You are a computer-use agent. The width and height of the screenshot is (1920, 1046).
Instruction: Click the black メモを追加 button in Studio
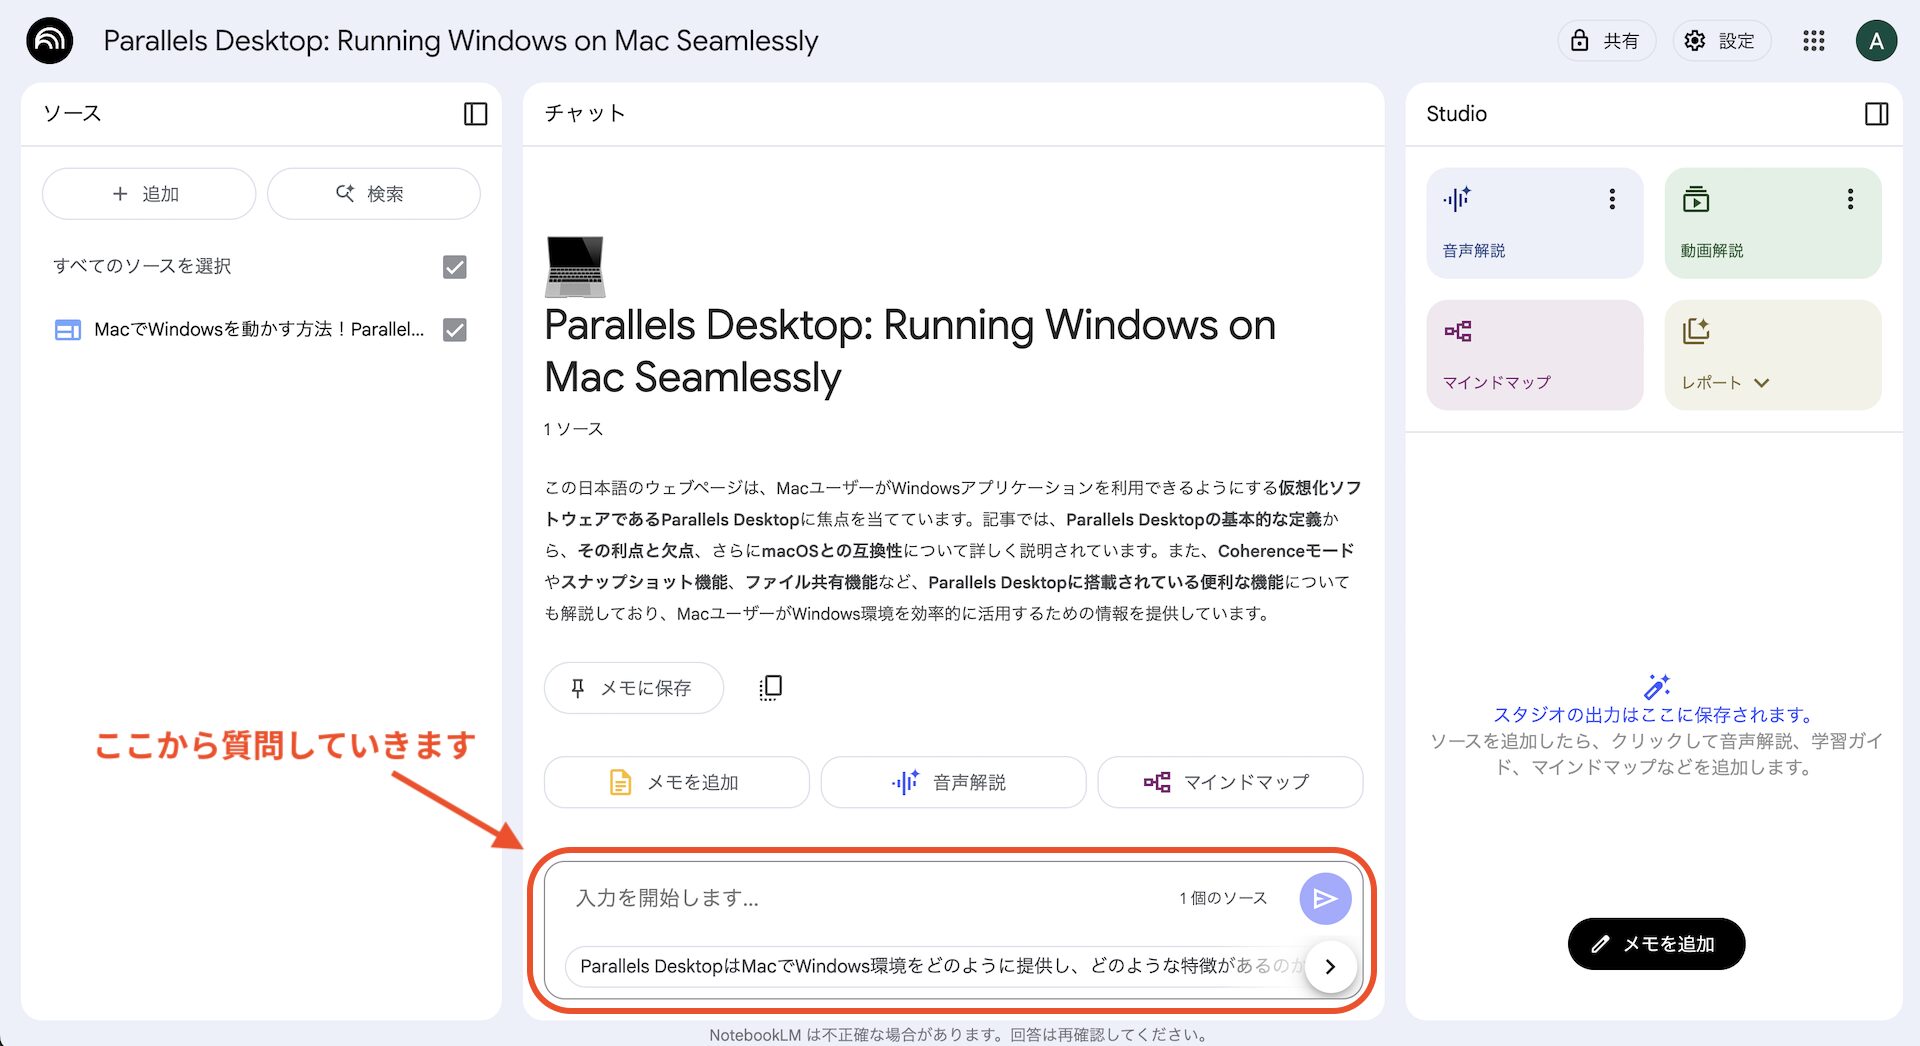(1656, 944)
